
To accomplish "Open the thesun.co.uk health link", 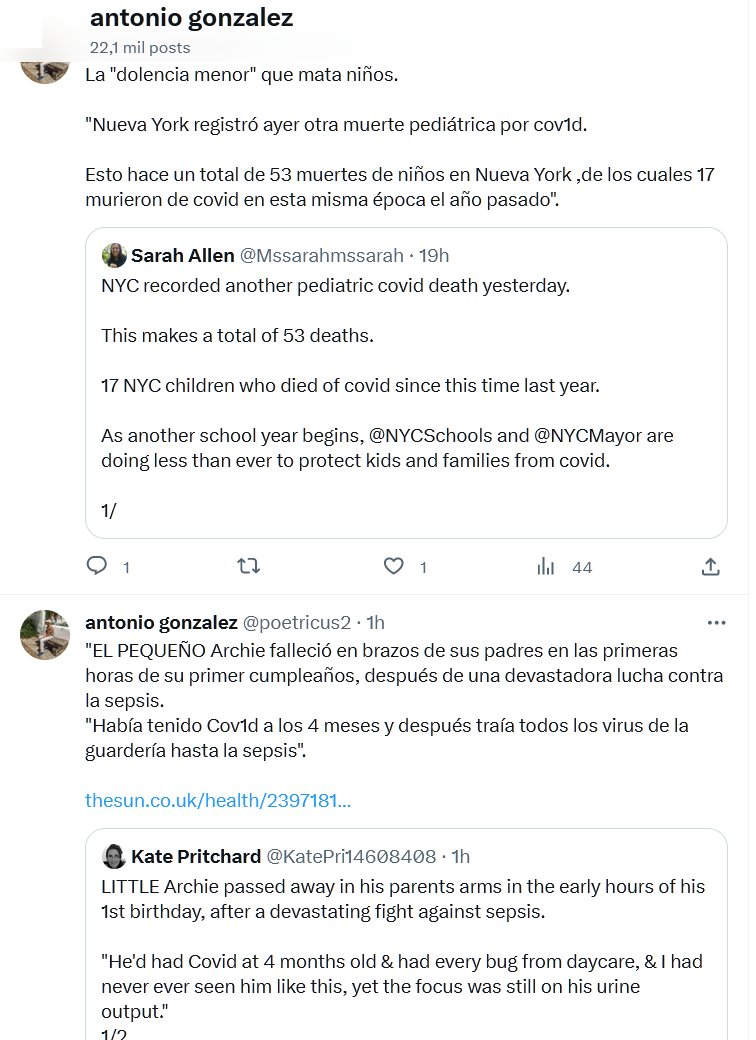I will click(x=218, y=800).
